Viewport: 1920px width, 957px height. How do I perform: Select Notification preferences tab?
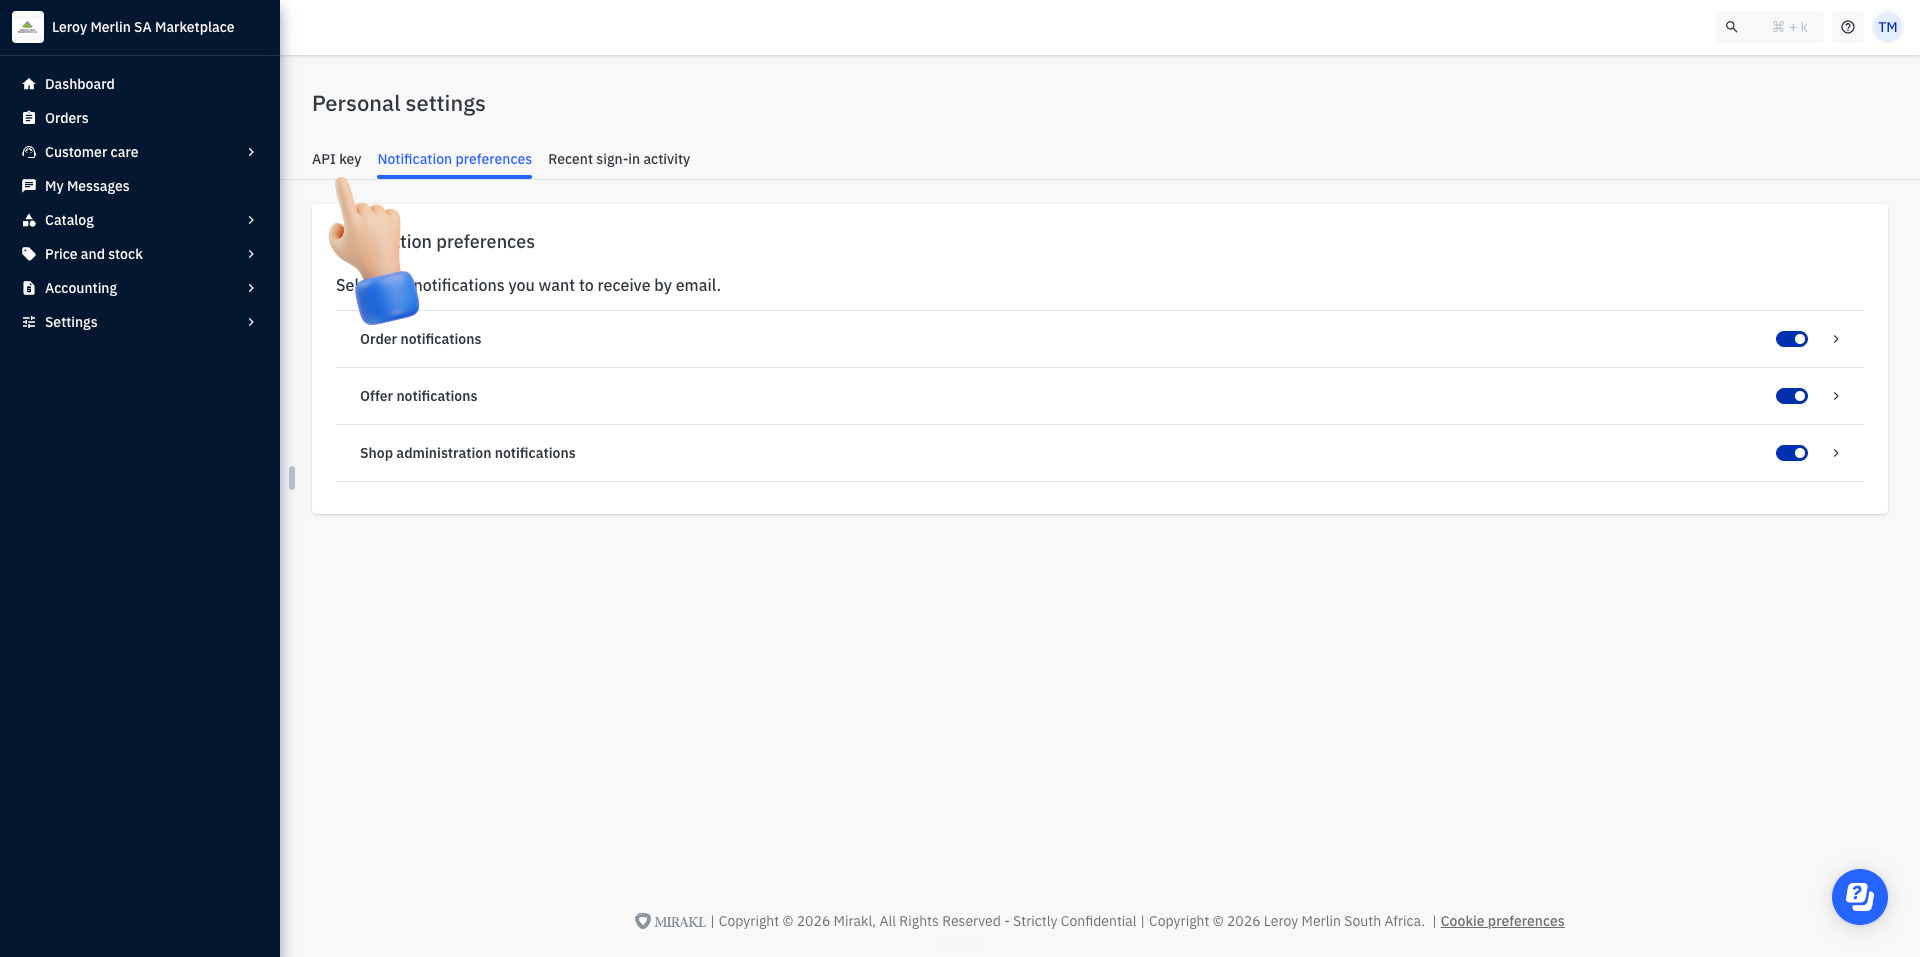click(x=454, y=159)
